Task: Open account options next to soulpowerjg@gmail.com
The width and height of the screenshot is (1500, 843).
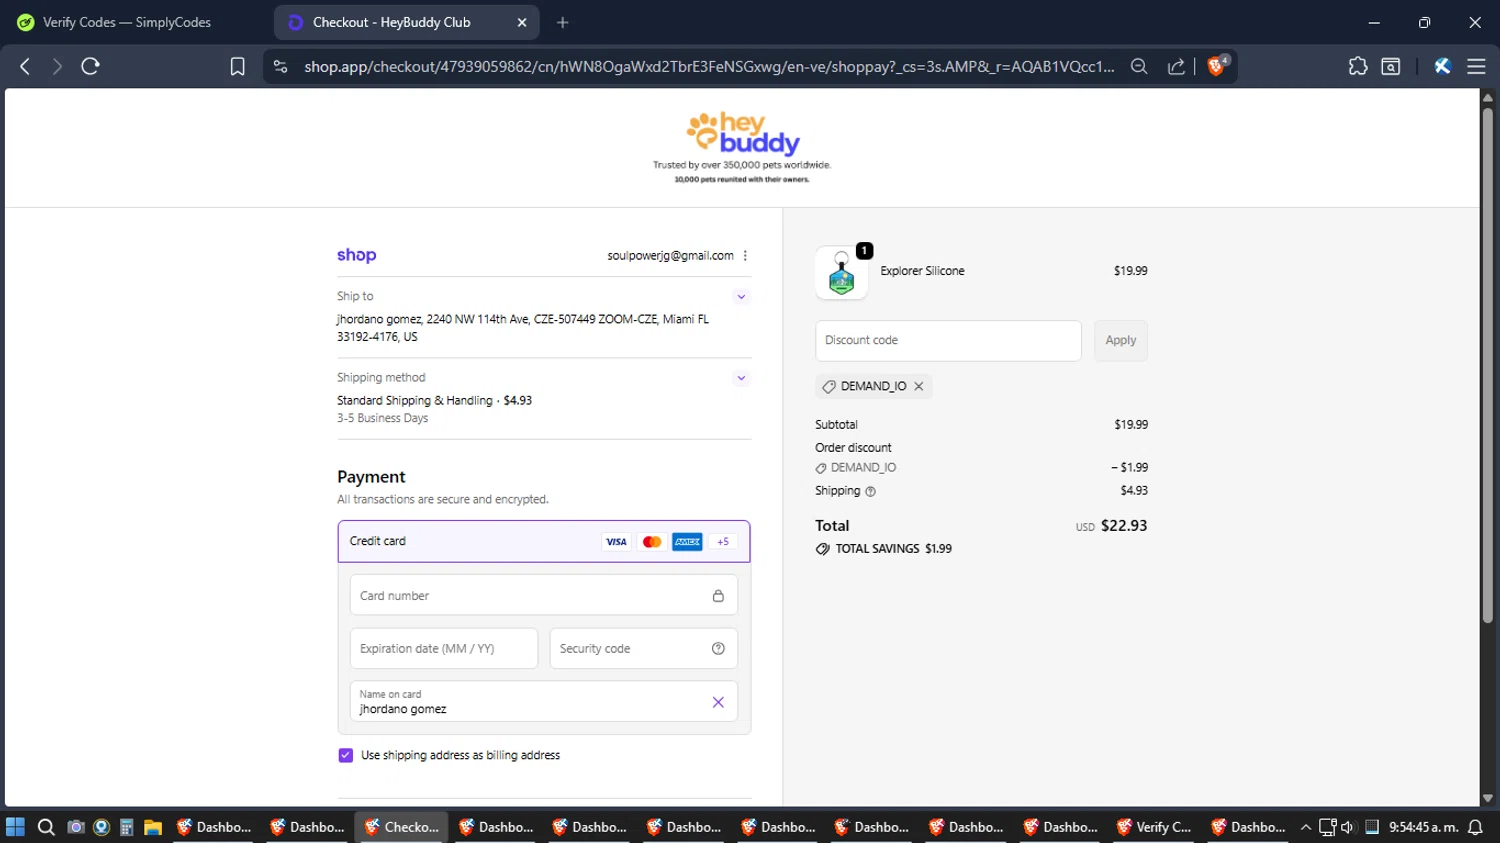Action: point(745,256)
